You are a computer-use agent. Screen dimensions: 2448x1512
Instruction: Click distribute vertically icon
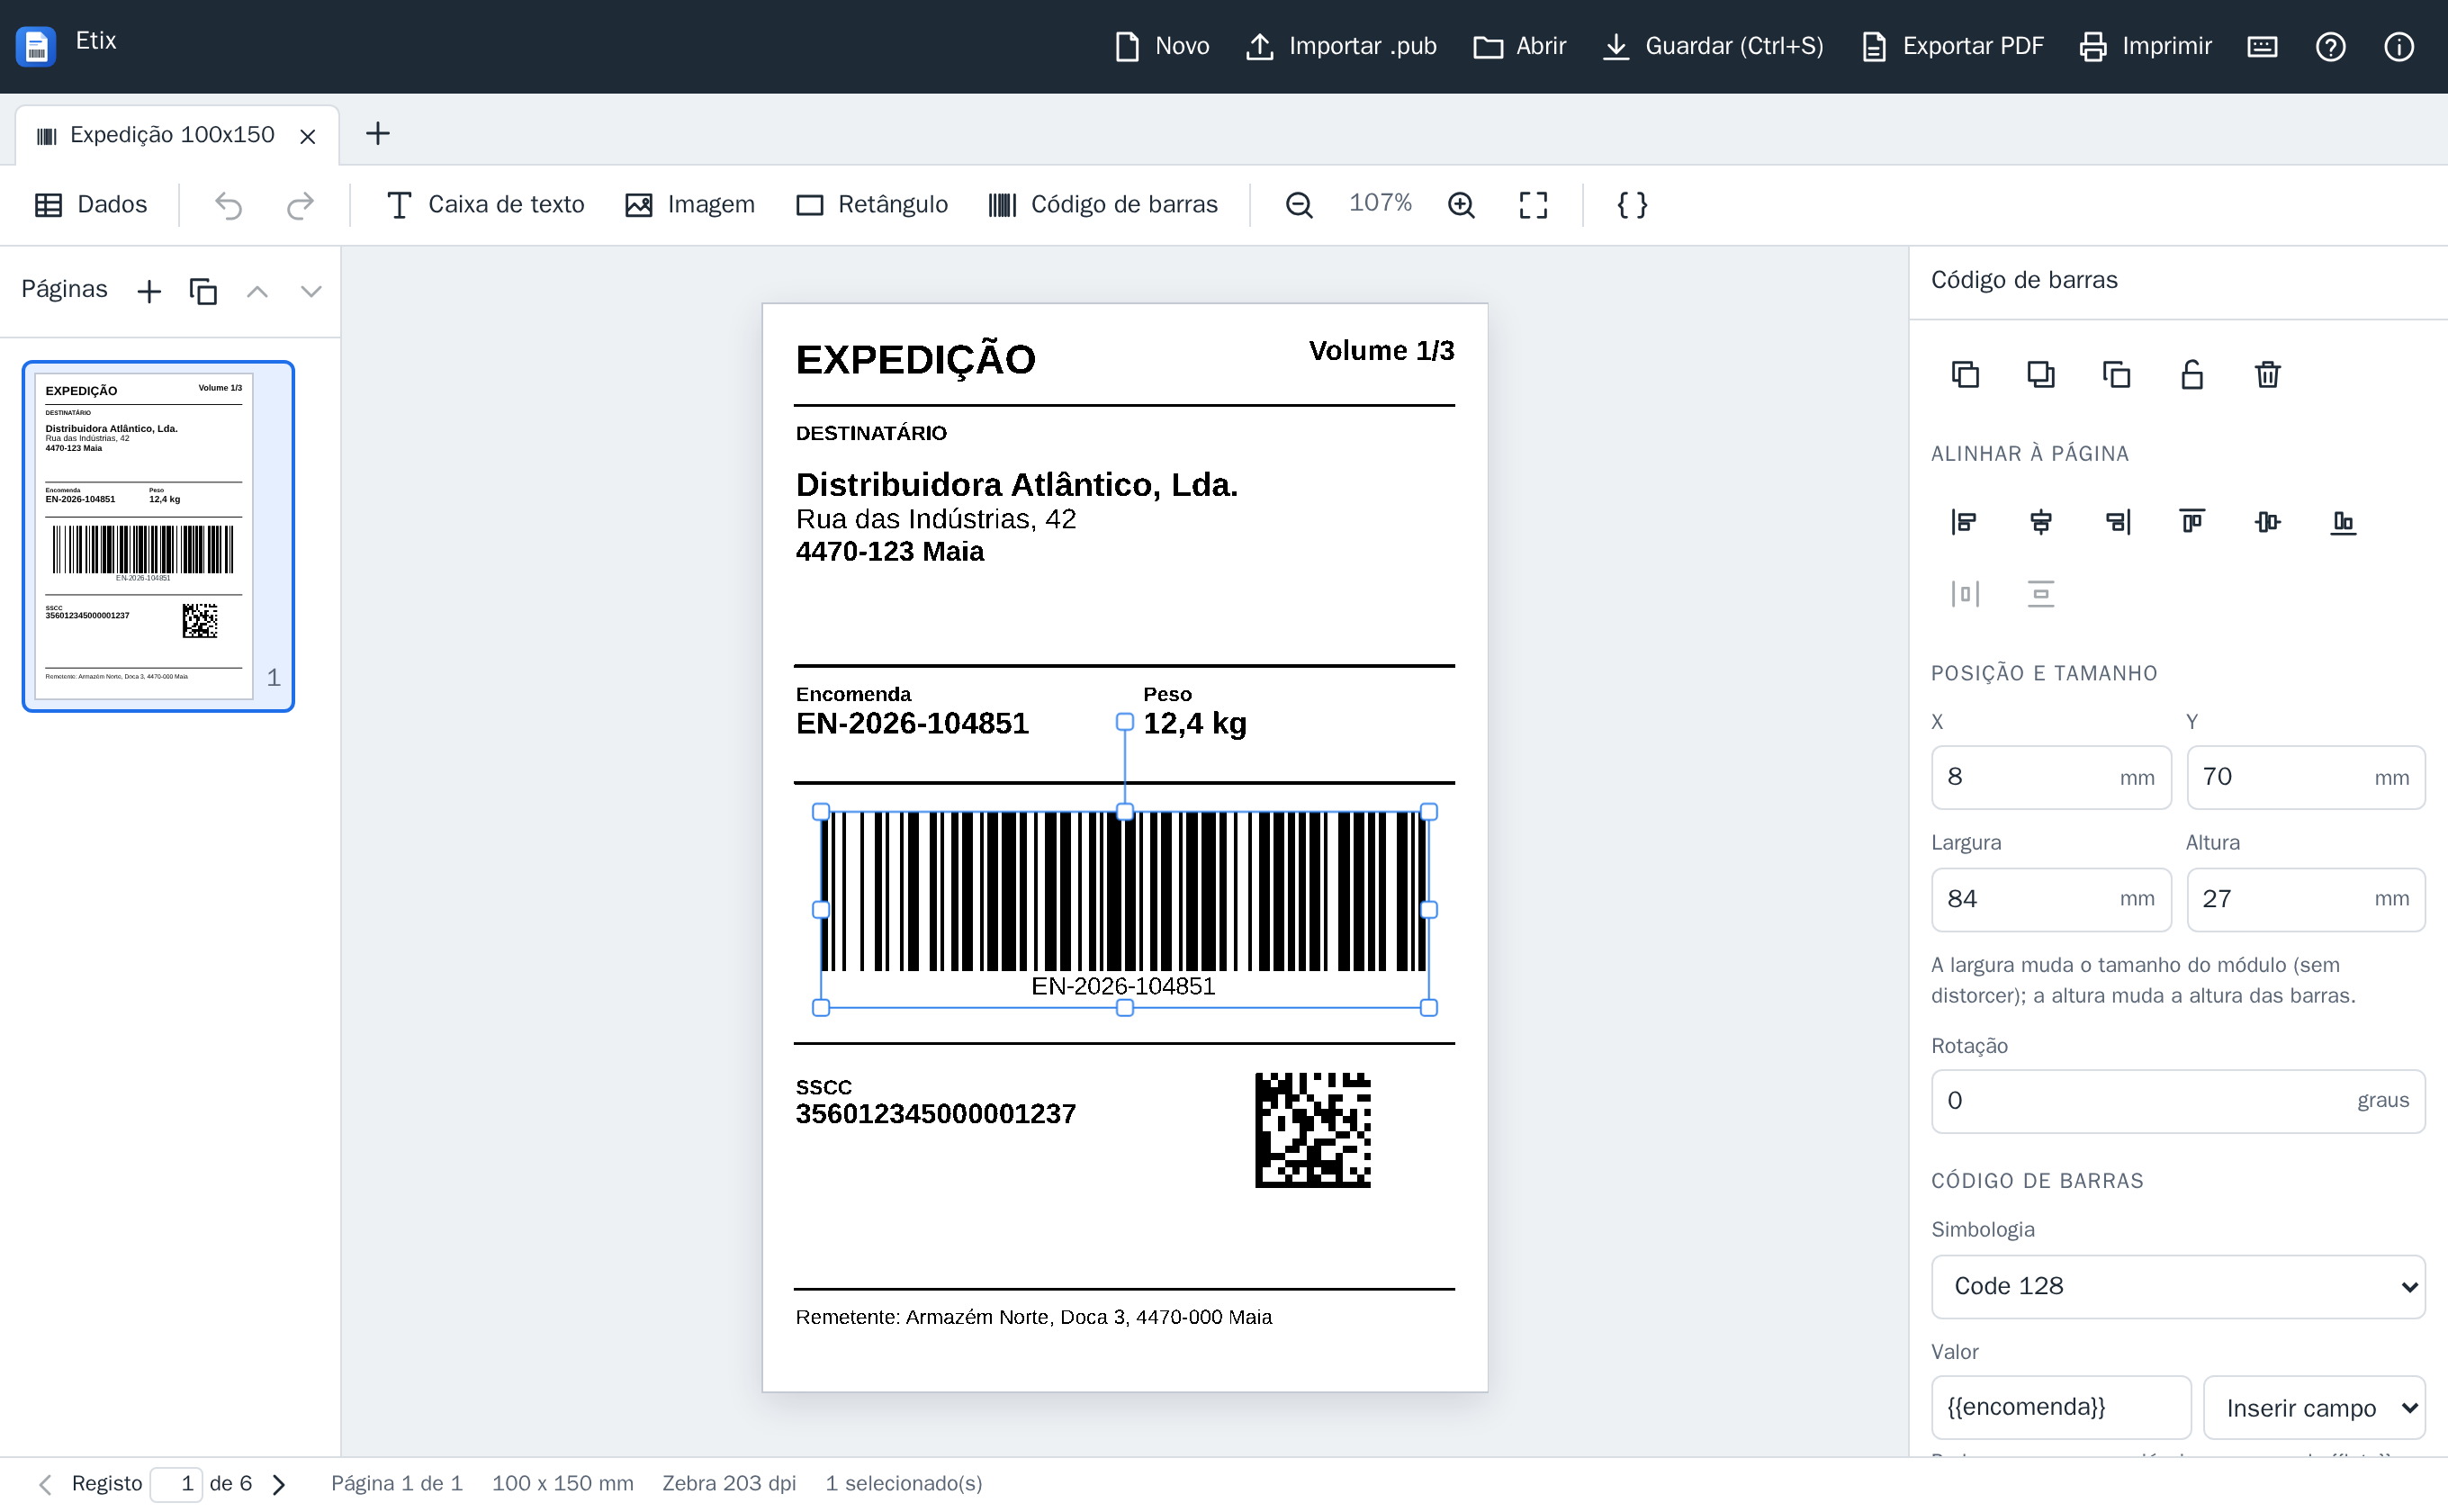click(2041, 594)
